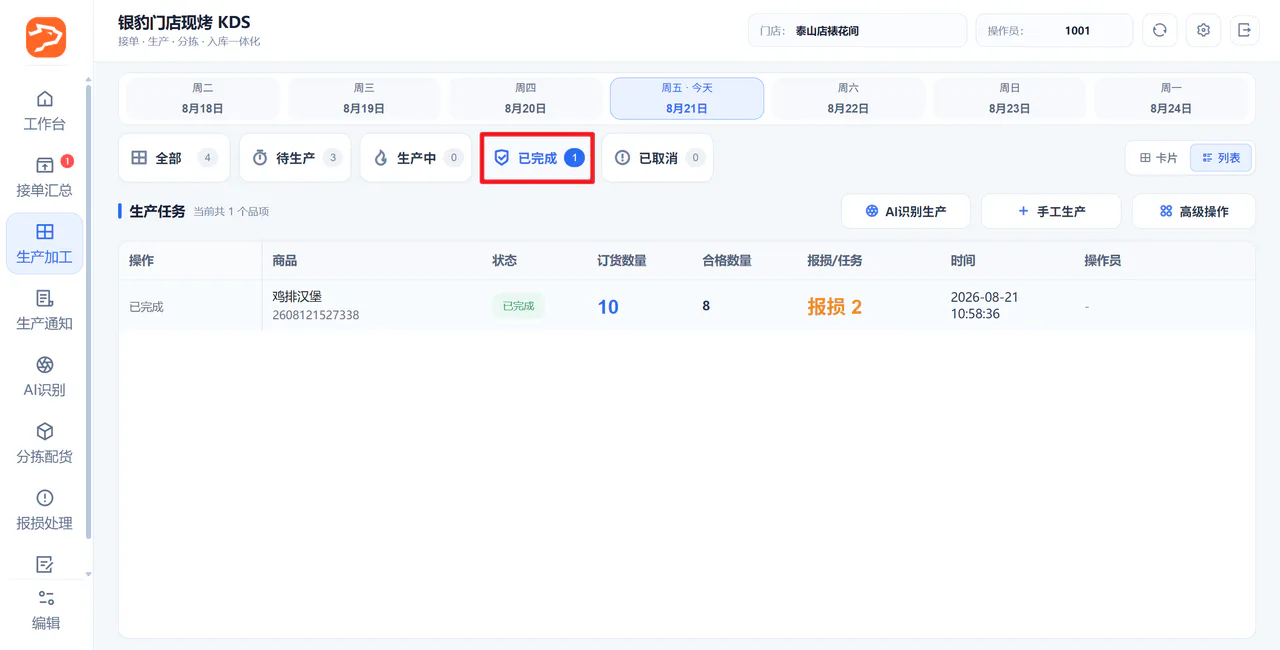Viewport: 1280px width, 650px height.
Task: Click the timestamp 2026-08-21 10:58:36
Action: pos(985,306)
